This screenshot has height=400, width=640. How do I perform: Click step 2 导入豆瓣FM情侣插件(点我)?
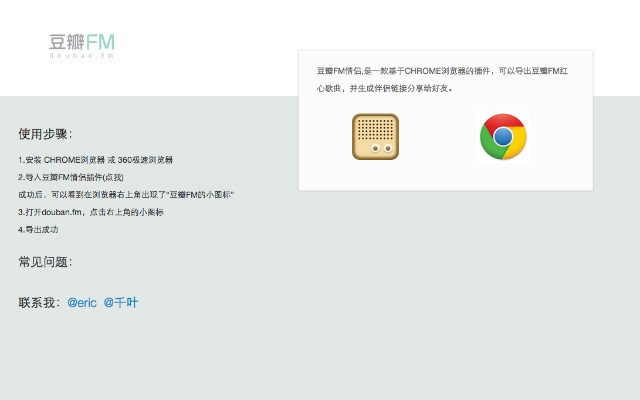[71, 177]
